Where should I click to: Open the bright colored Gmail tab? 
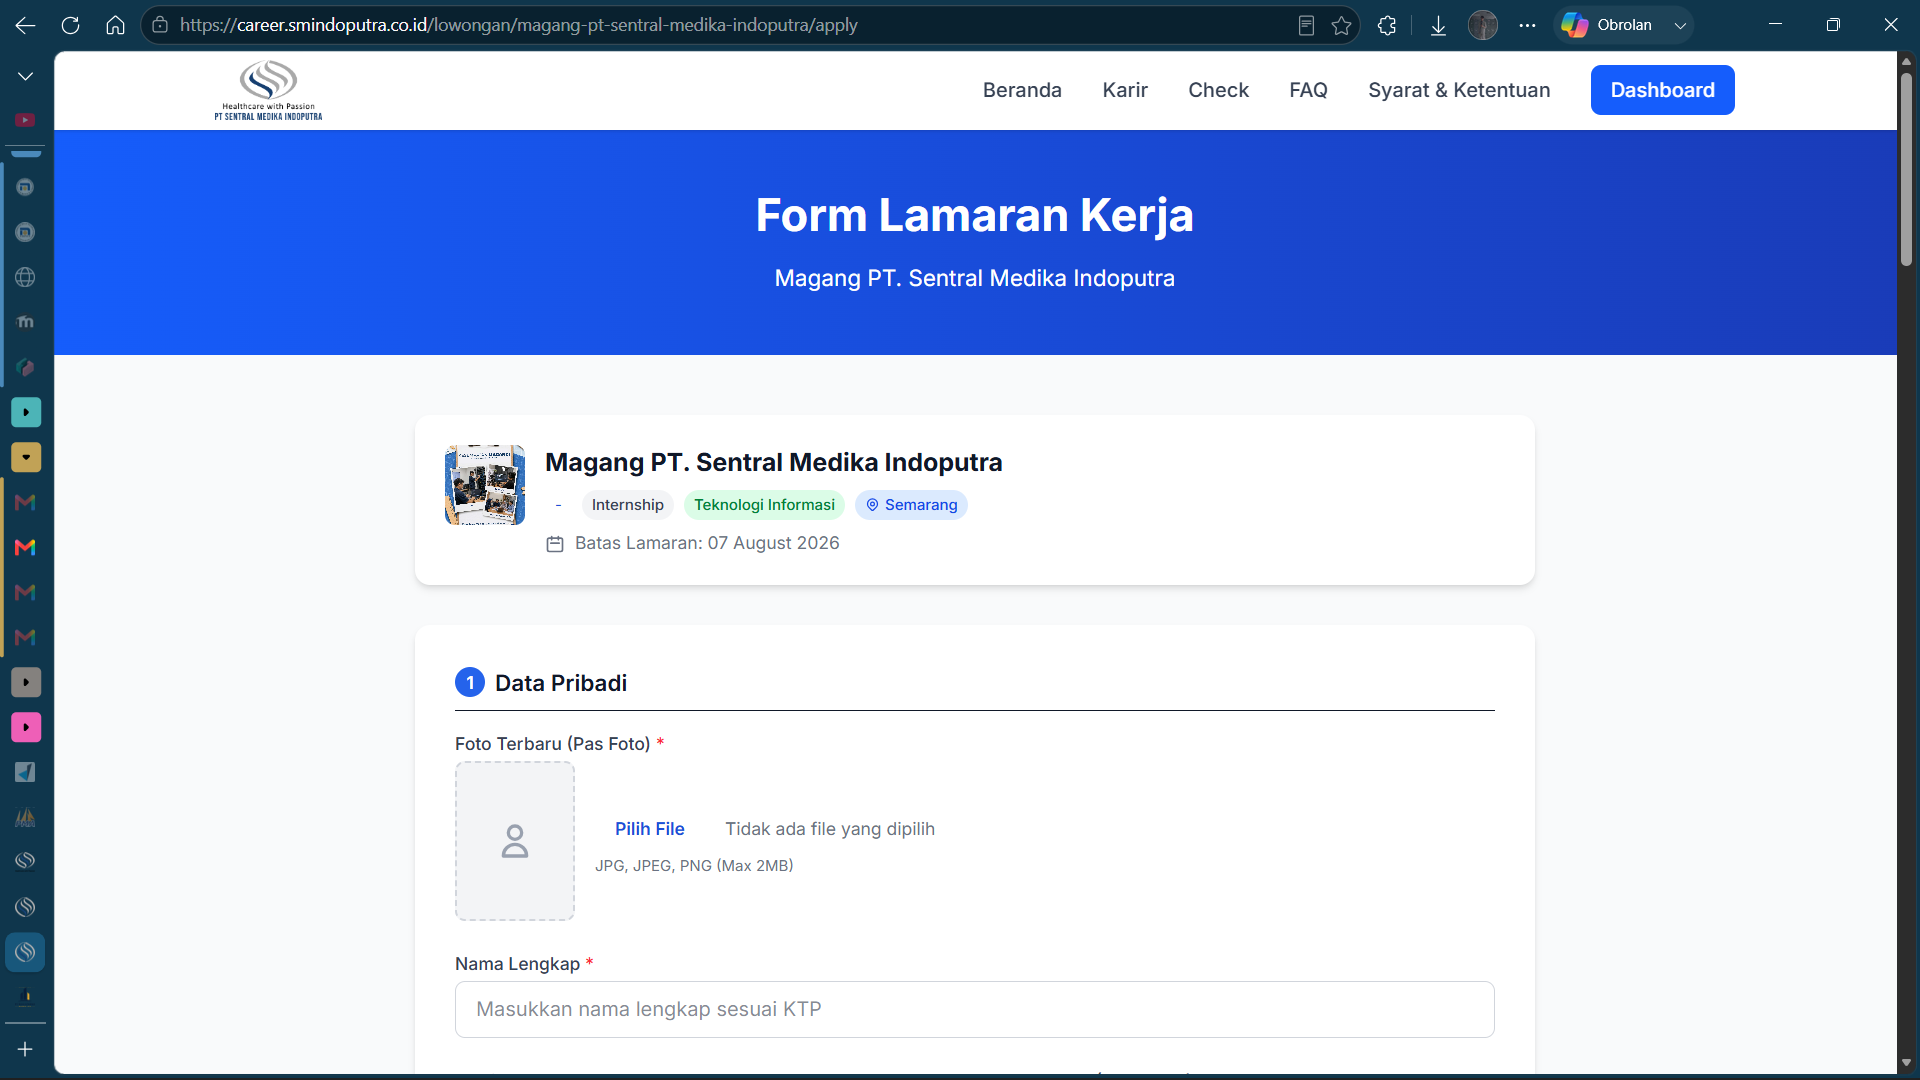click(x=25, y=547)
